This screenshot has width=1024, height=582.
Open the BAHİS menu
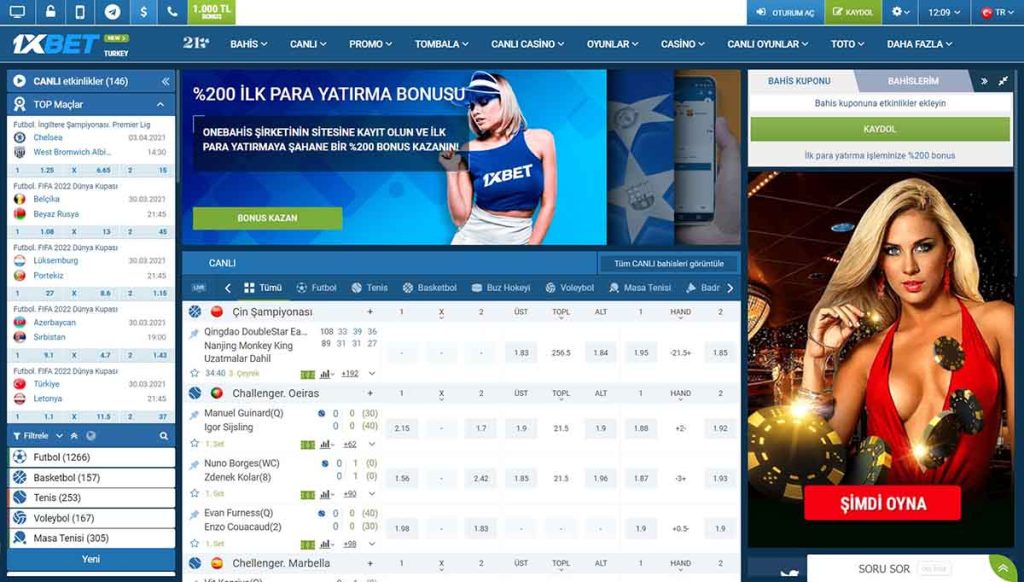[x=248, y=44]
